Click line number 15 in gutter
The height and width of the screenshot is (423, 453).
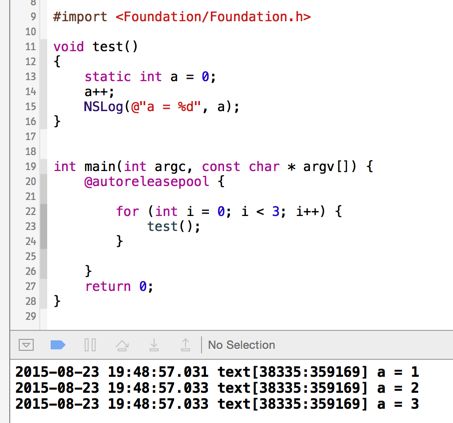point(30,107)
